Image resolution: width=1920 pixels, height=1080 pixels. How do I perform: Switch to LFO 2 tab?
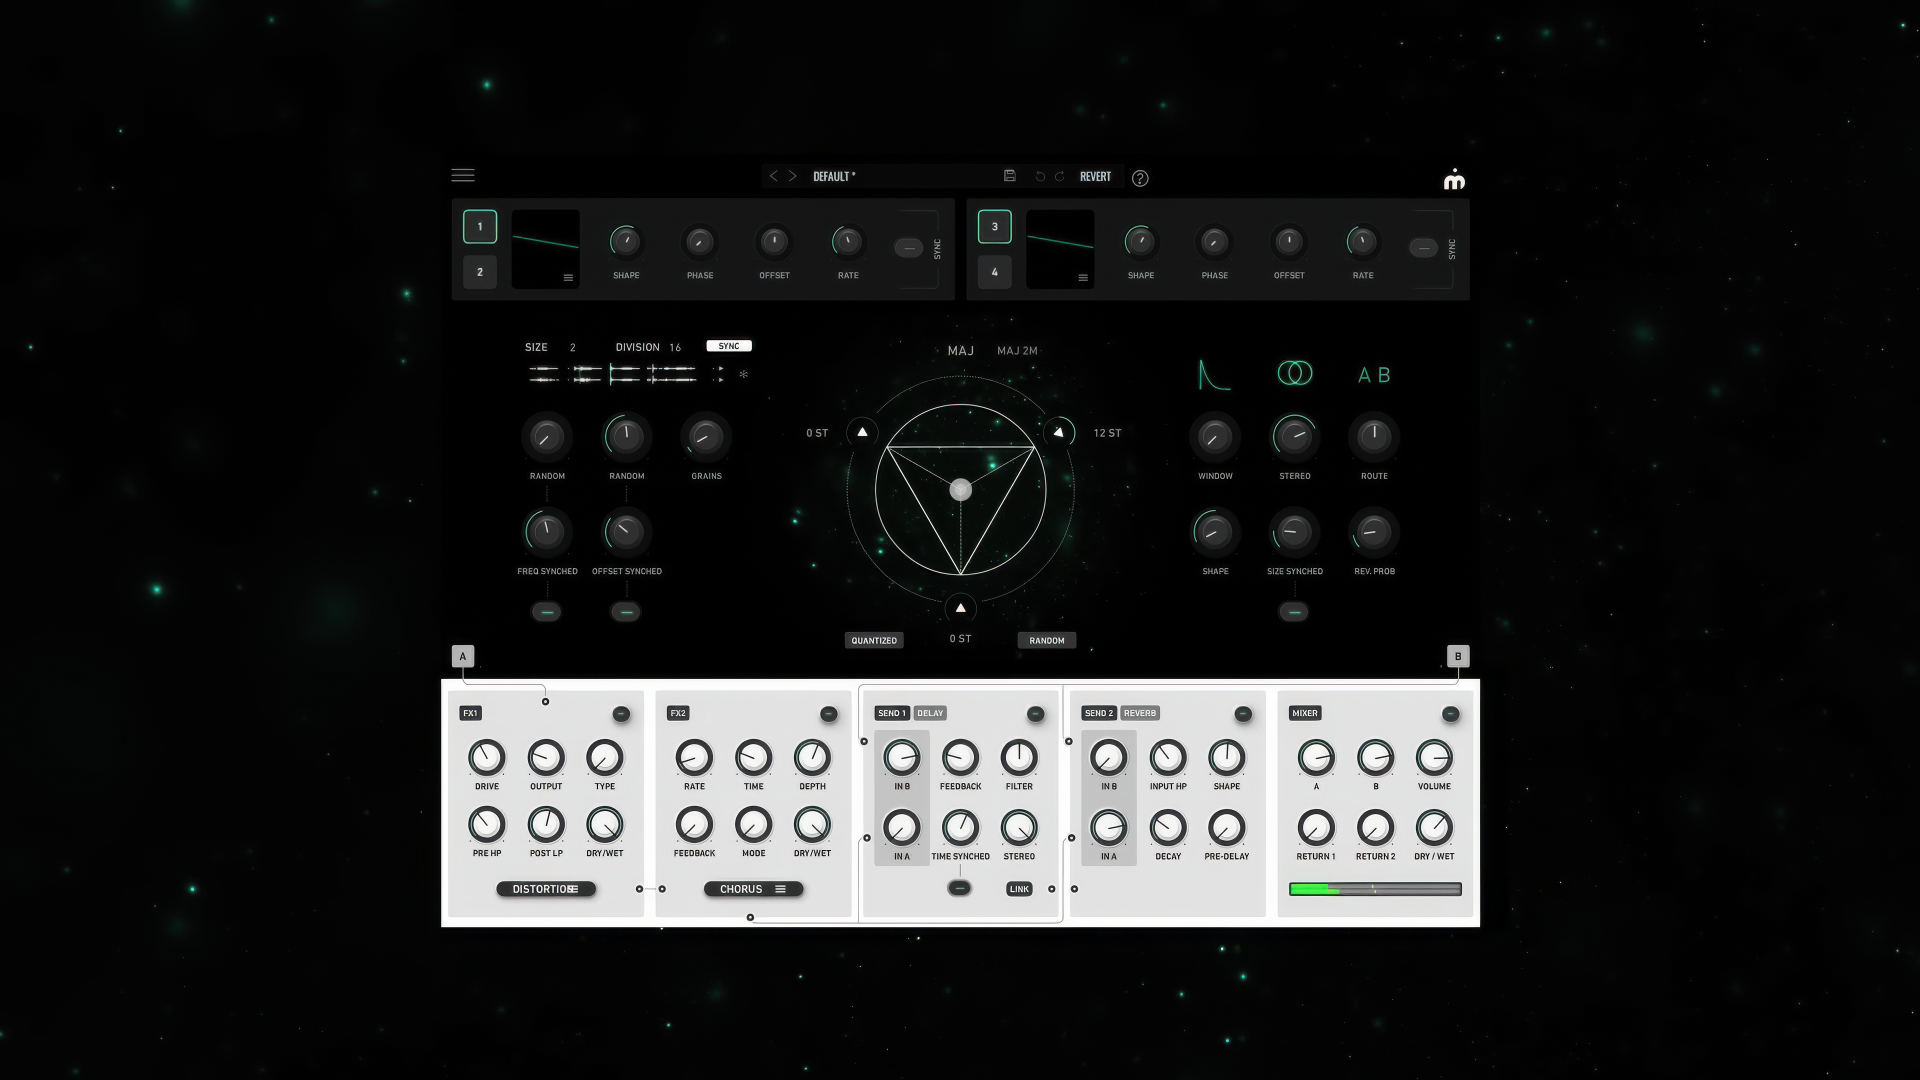pos(479,271)
